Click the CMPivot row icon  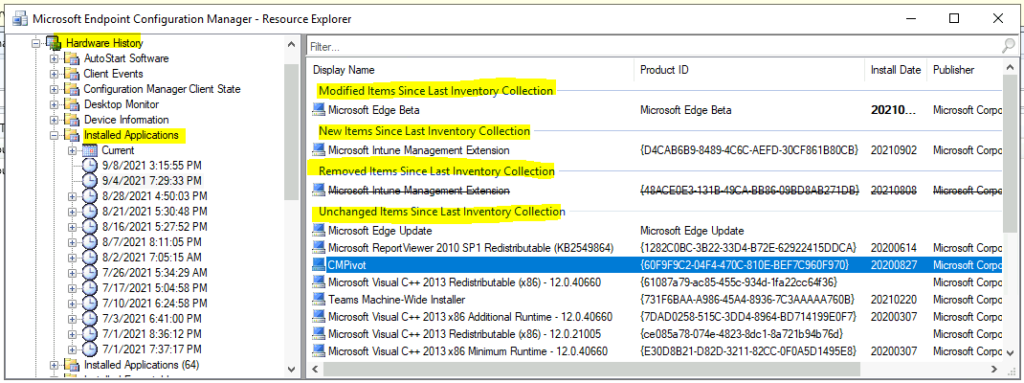(319, 265)
